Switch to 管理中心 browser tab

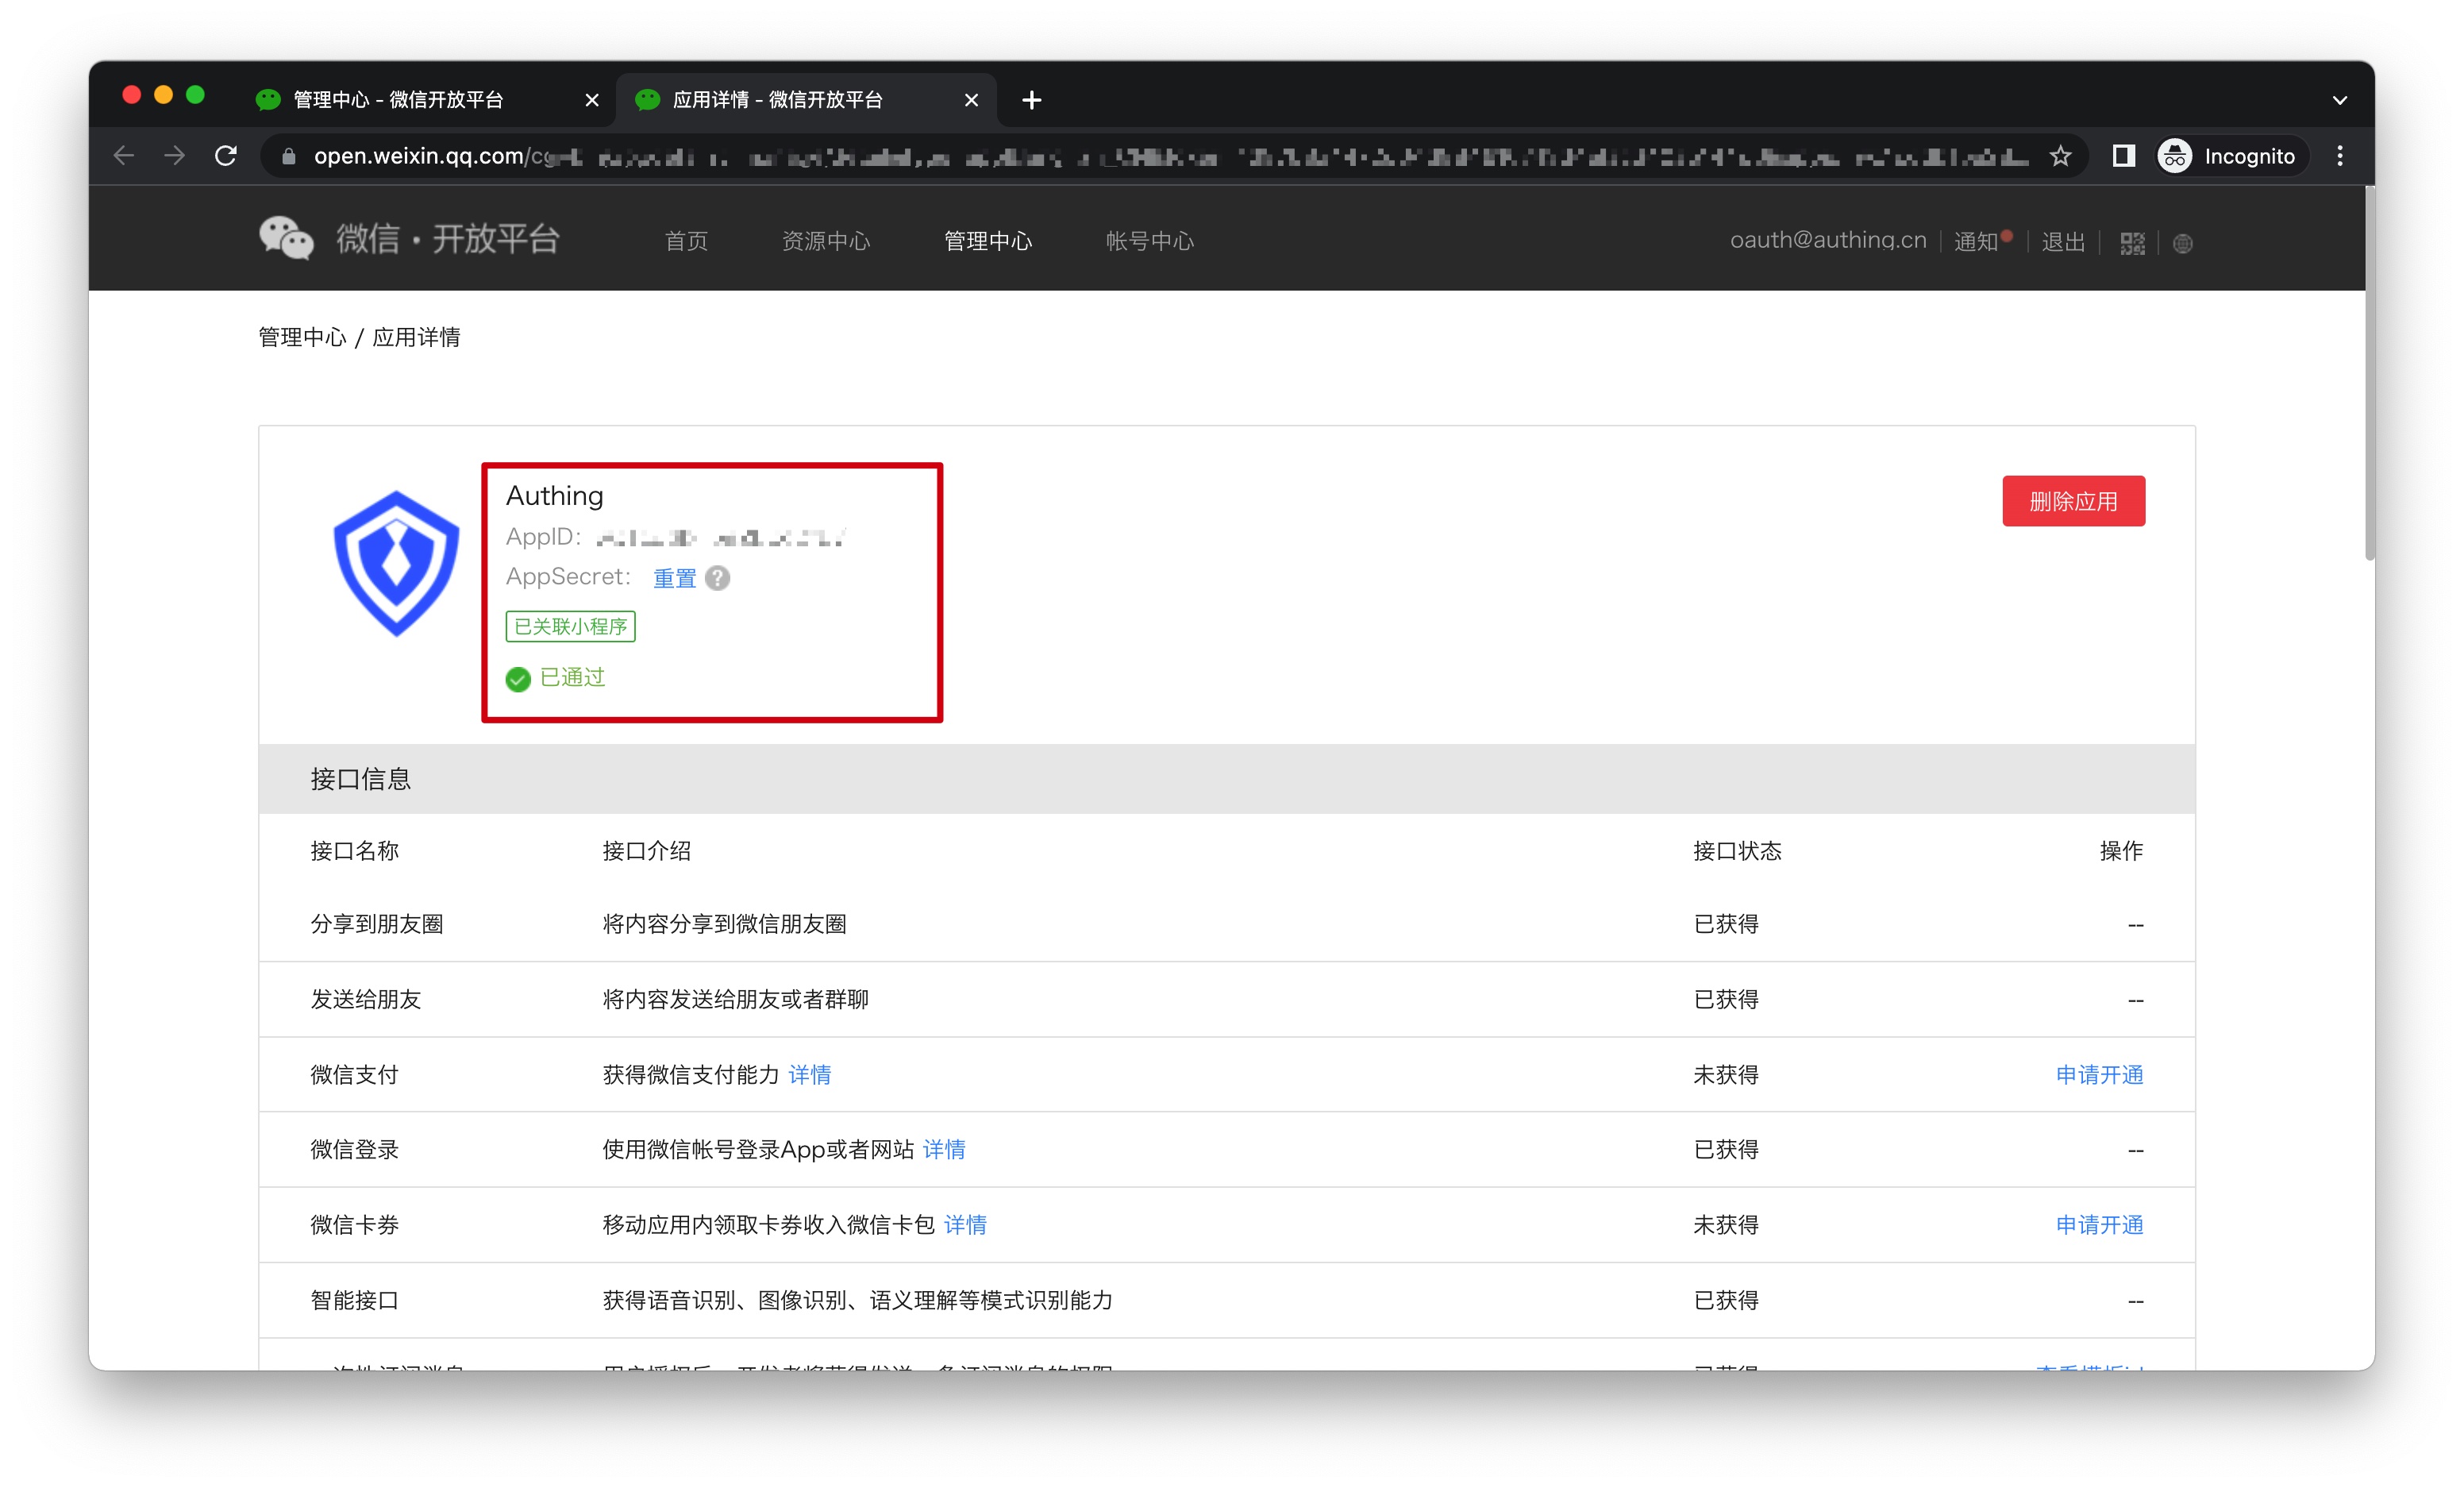(398, 100)
